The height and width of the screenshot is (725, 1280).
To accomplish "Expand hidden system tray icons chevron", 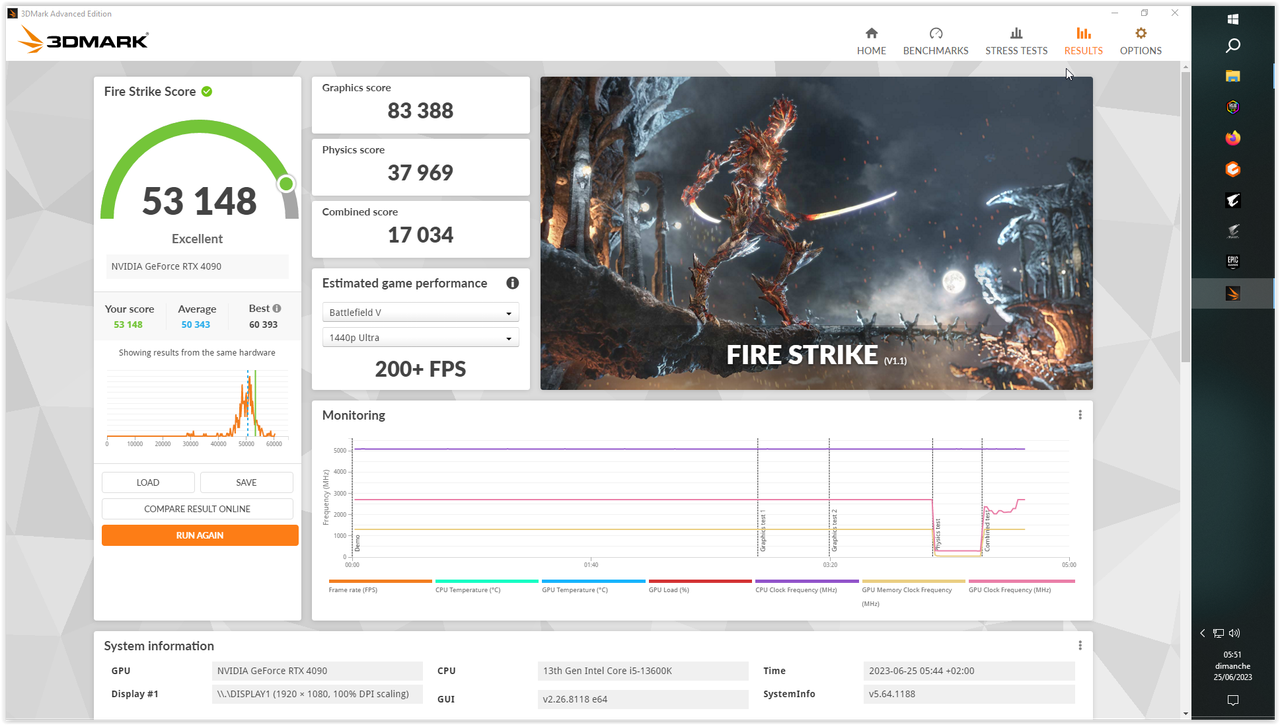I will [1203, 633].
